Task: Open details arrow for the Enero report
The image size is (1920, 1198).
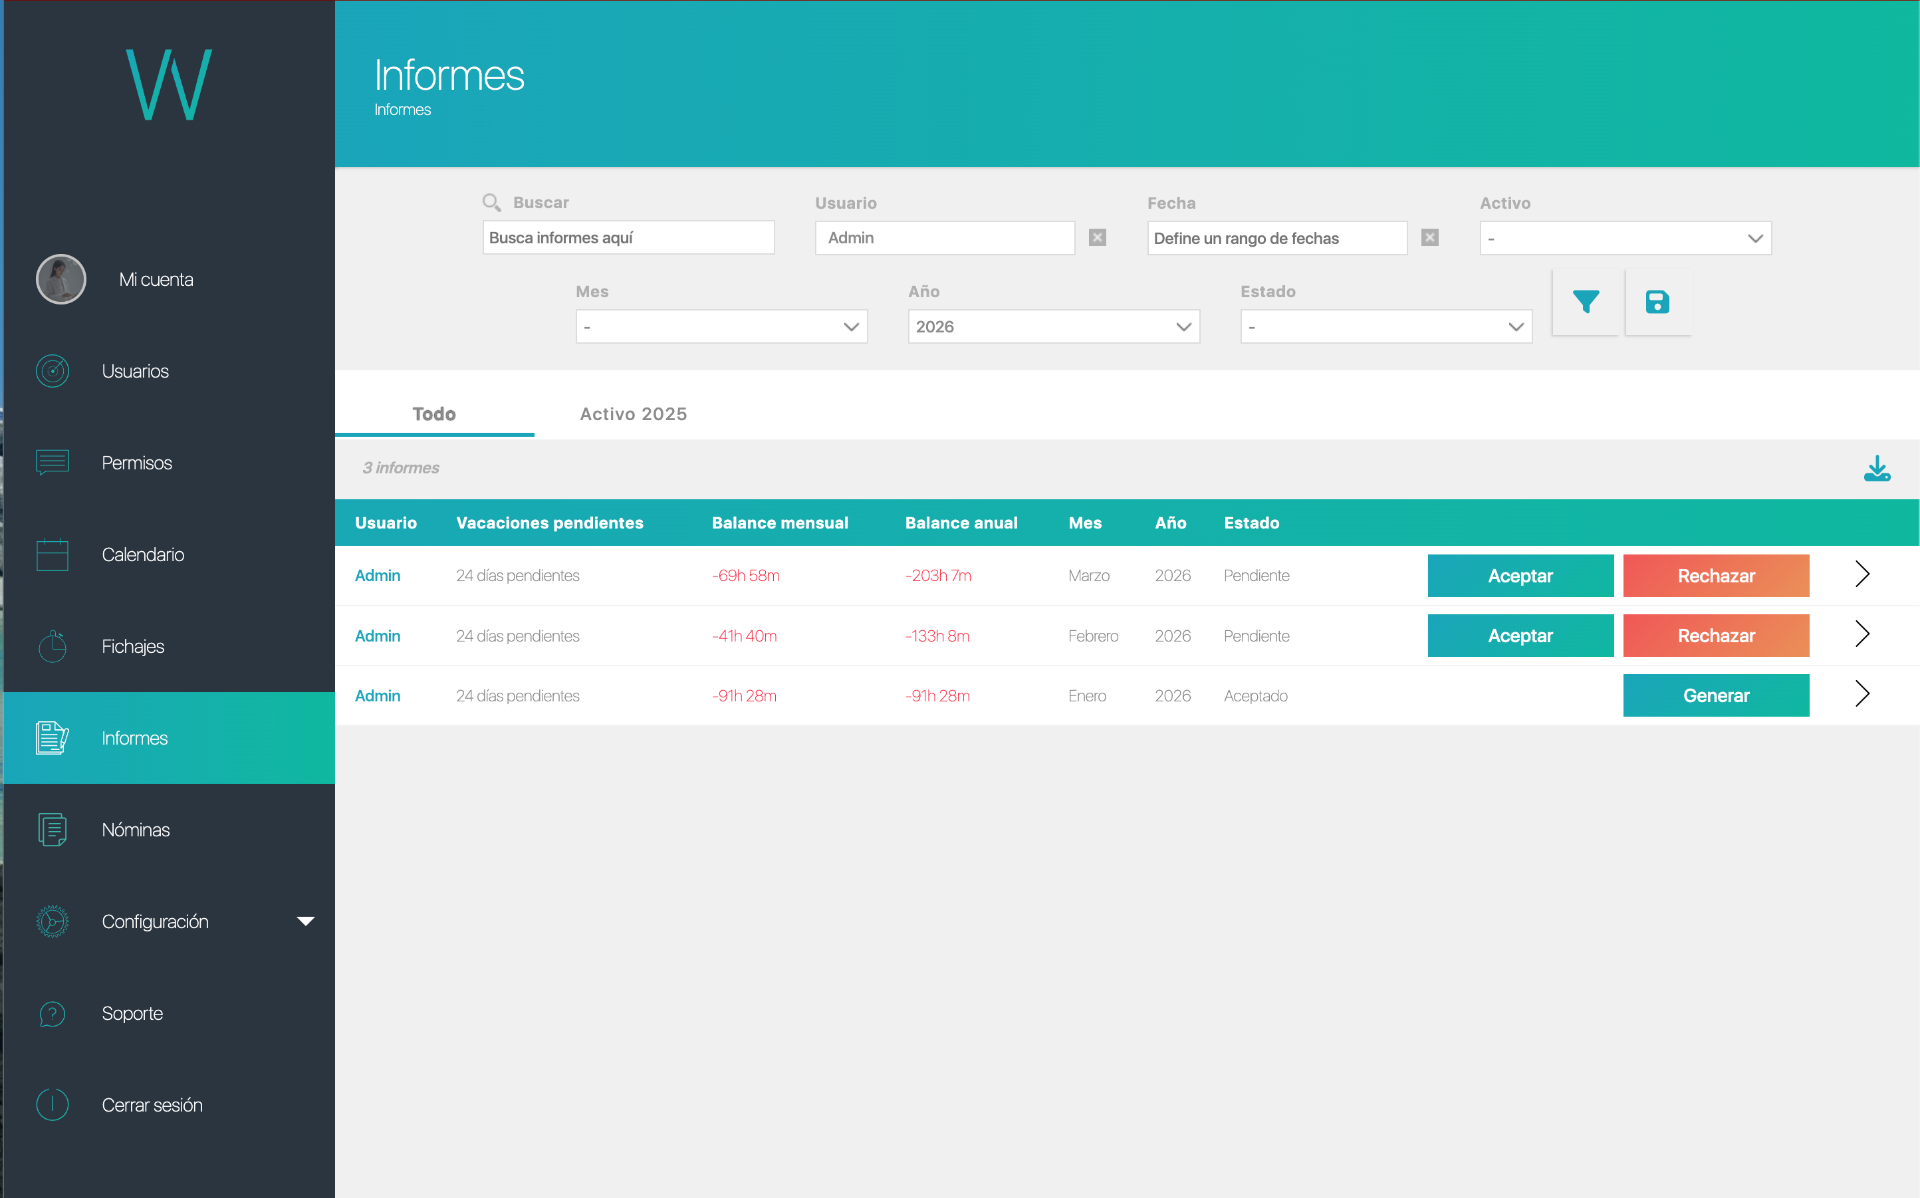Action: [1862, 694]
